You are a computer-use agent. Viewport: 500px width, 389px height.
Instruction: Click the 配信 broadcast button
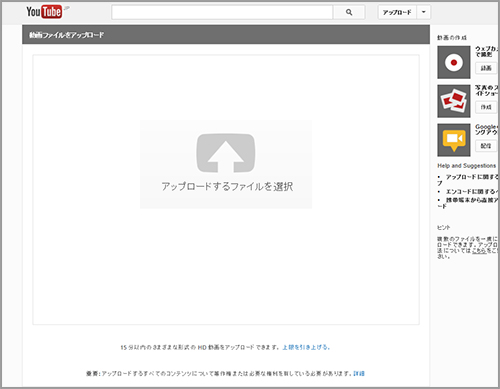click(x=486, y=146)
